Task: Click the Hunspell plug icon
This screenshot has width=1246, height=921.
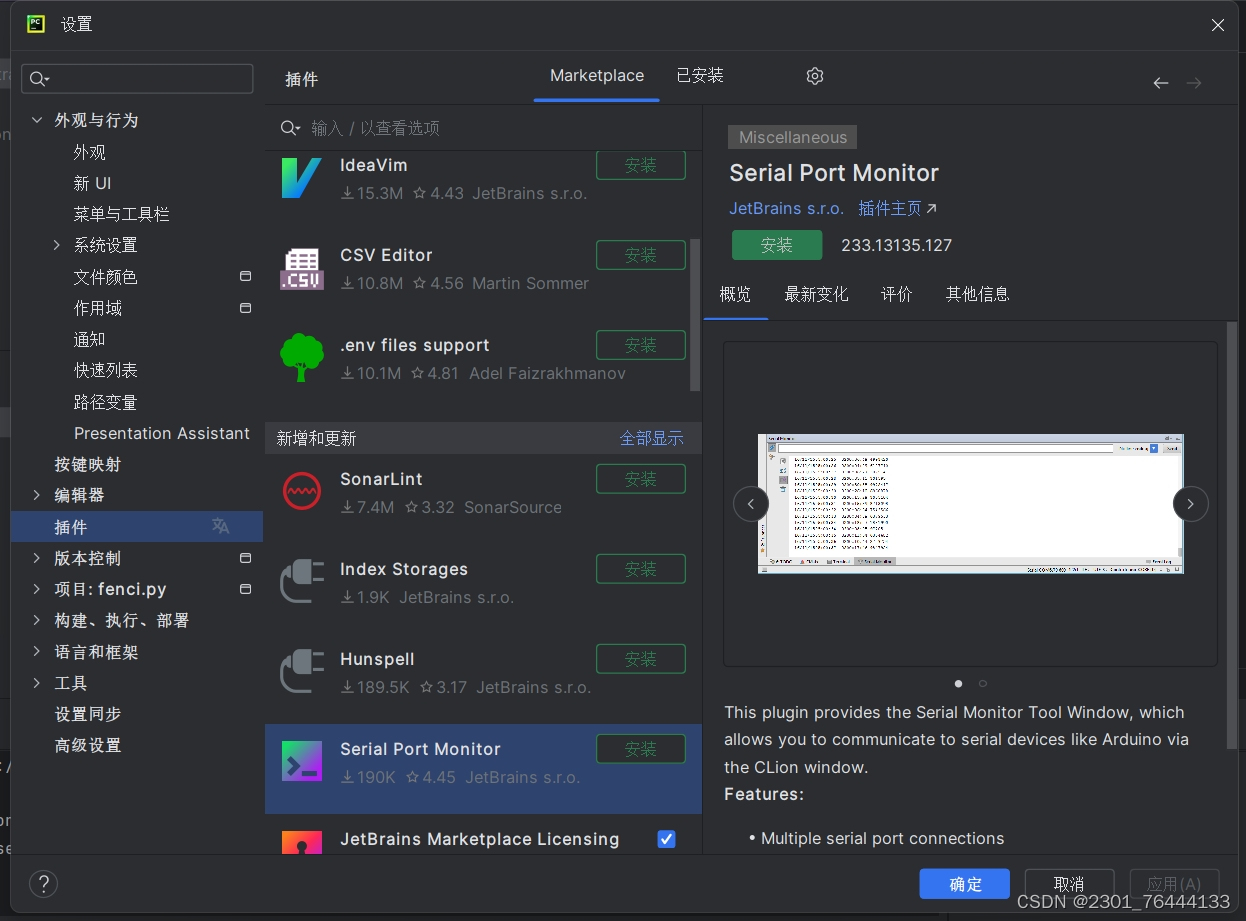Action: click(x=301, y=672)
